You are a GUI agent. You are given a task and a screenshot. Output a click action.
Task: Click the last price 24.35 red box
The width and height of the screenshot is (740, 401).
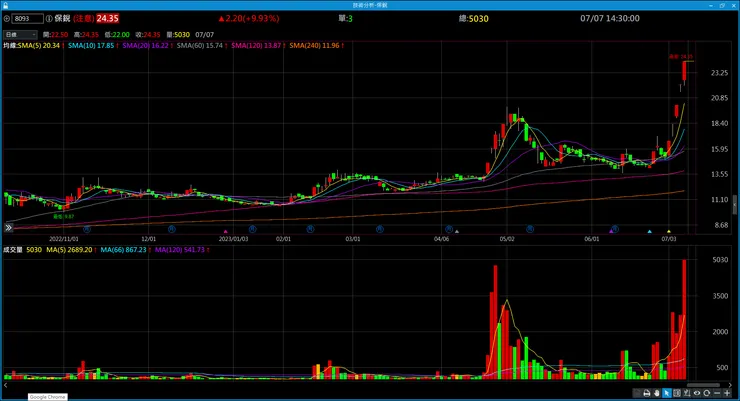108,18
